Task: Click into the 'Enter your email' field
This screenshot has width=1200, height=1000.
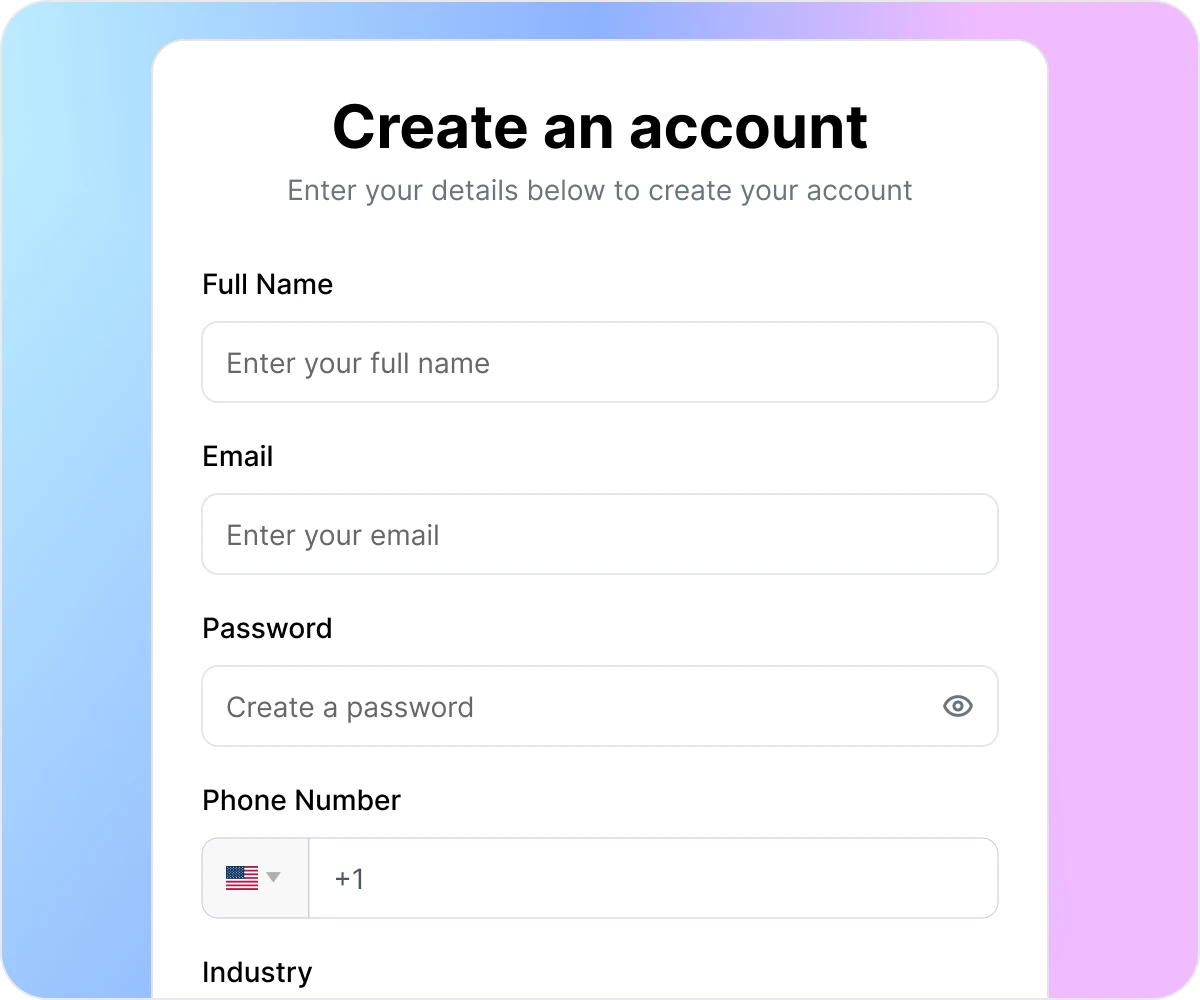Action: point(600,534)
